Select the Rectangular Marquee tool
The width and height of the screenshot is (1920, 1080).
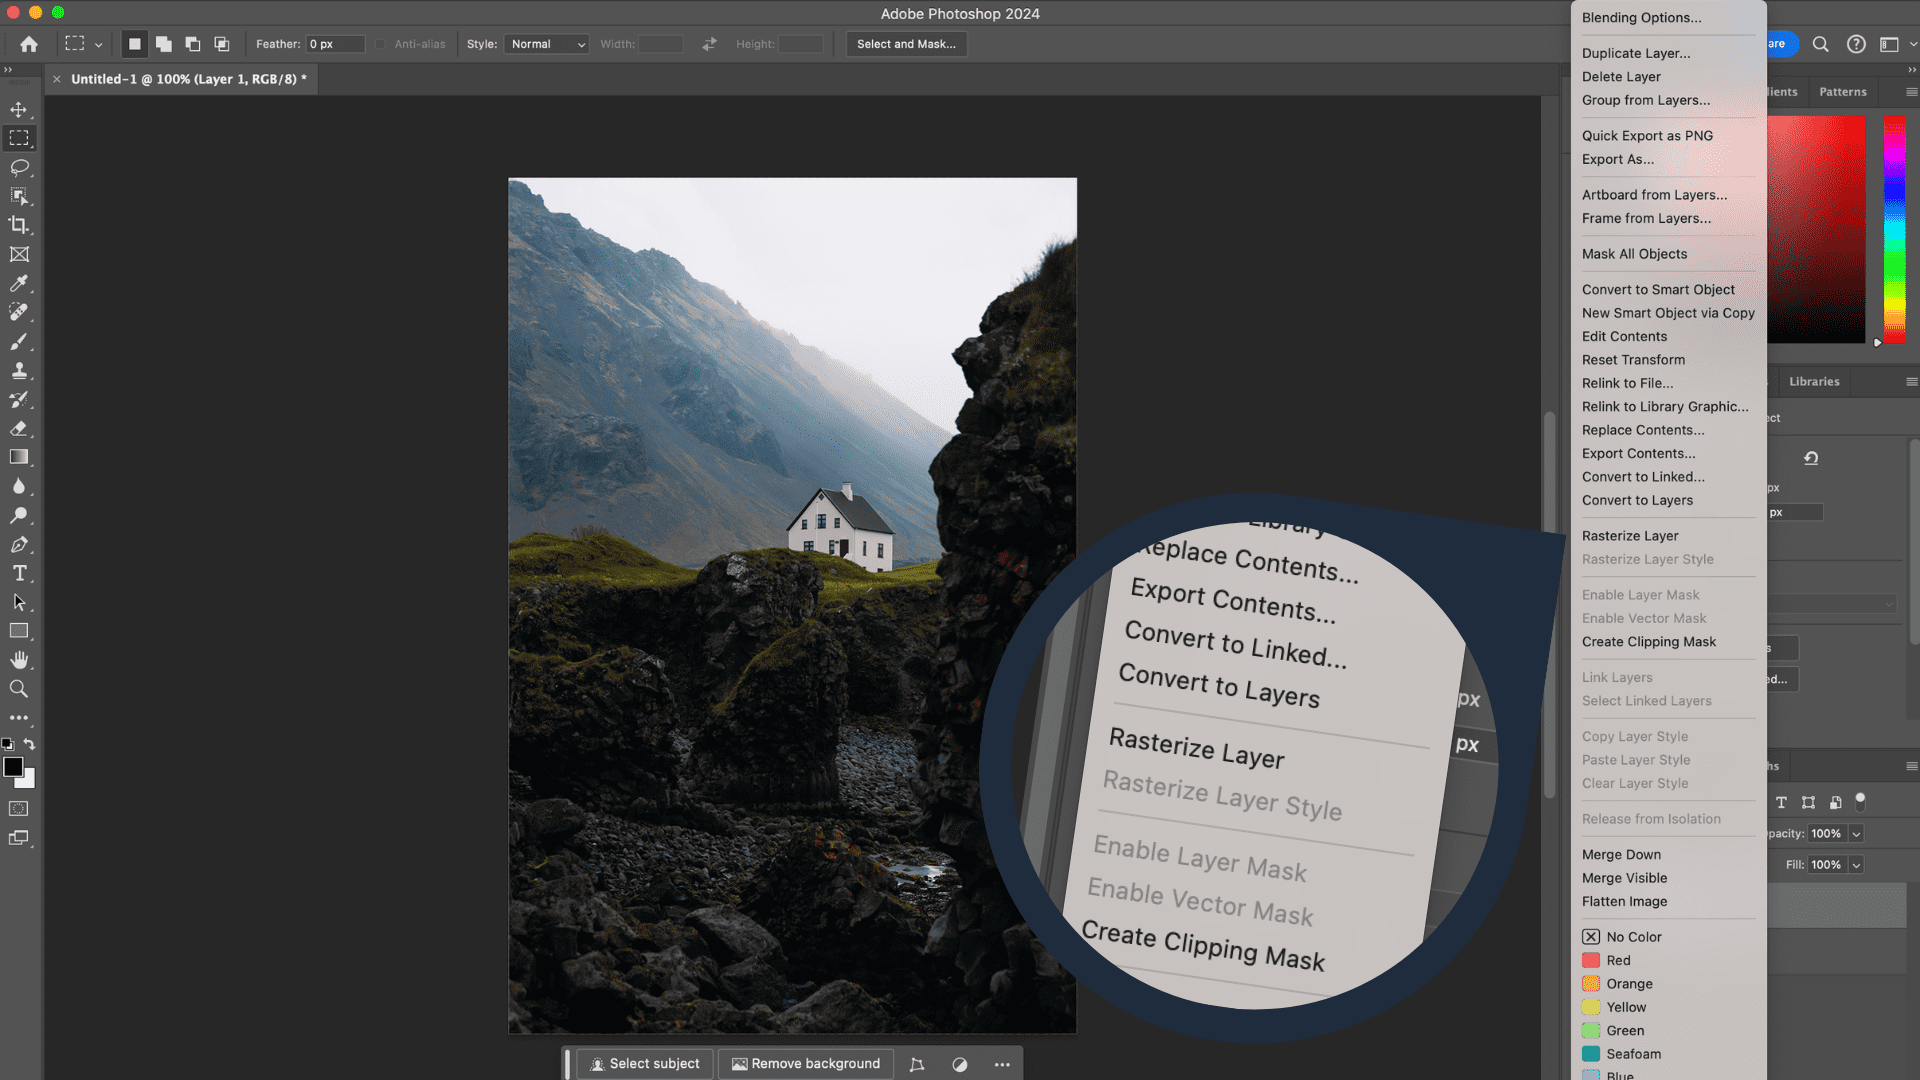tap(20, 138)
